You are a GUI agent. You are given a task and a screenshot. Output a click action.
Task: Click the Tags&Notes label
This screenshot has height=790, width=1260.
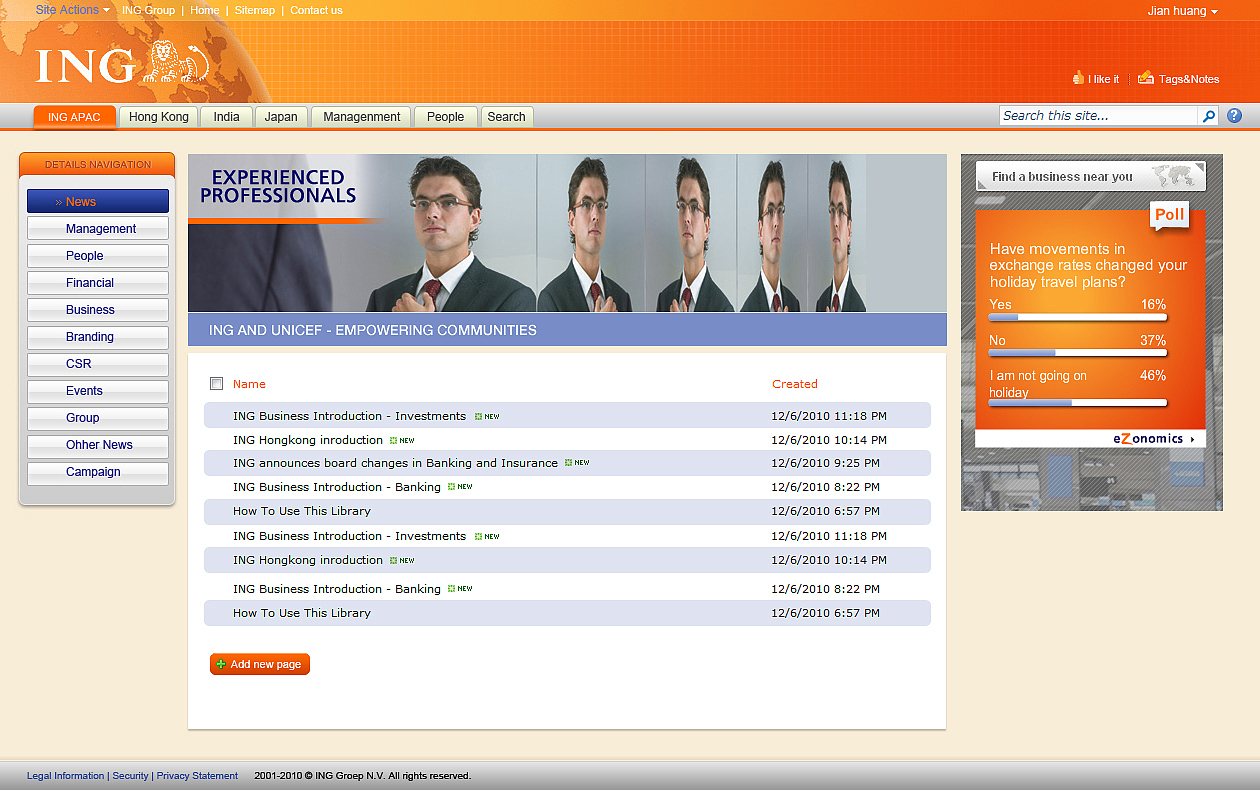click(x=1189, y=79)
